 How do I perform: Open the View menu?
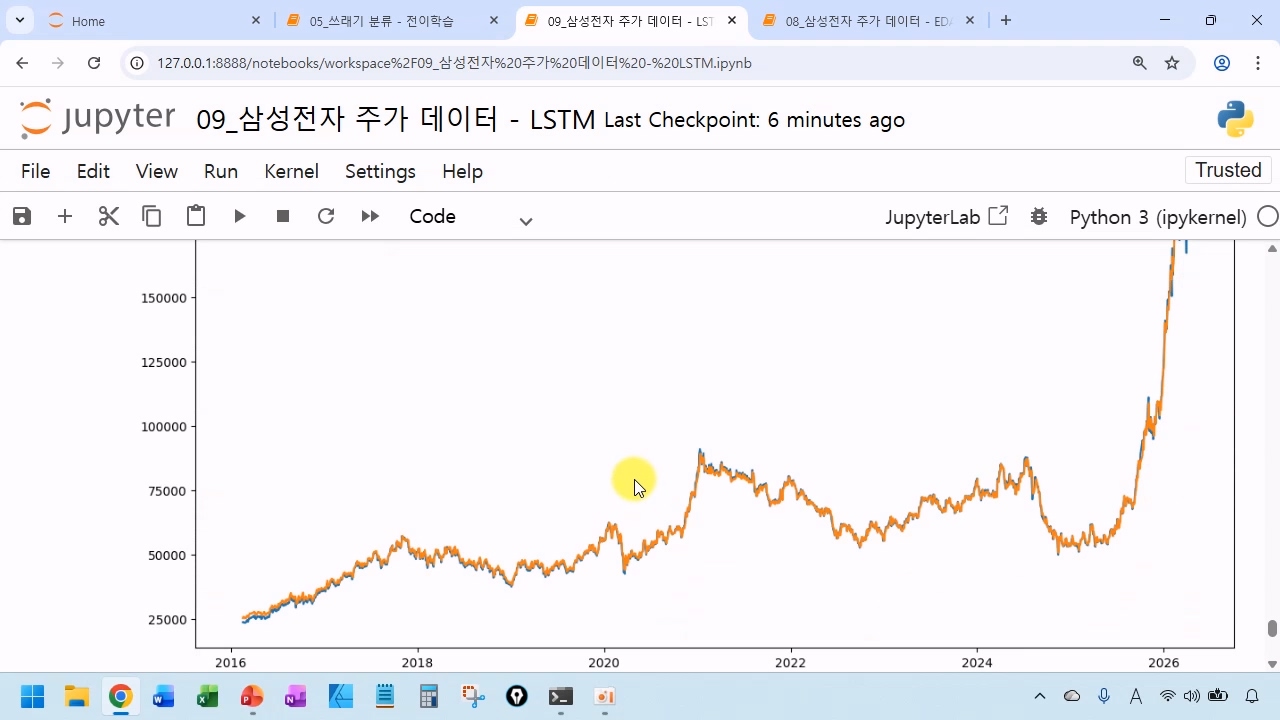tap(157, 171)
